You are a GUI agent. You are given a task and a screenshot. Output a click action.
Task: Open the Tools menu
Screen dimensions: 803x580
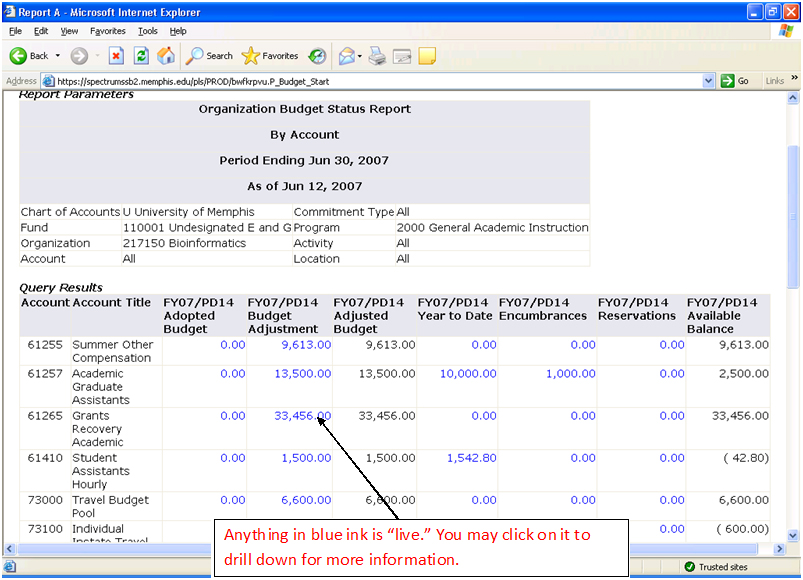(147, 31)
